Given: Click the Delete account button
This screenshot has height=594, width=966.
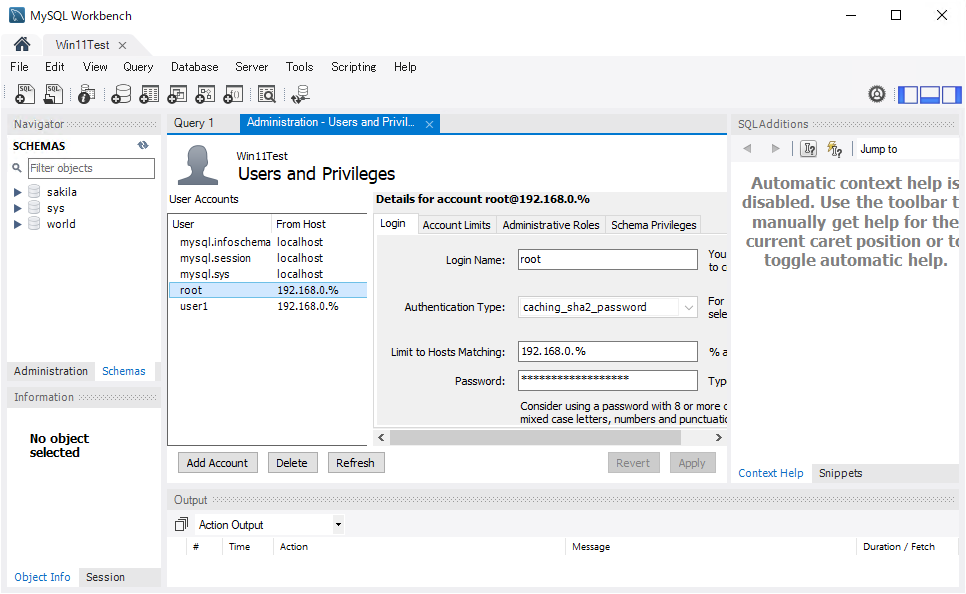Looking at the screenshot, I should tap(292, 463).
